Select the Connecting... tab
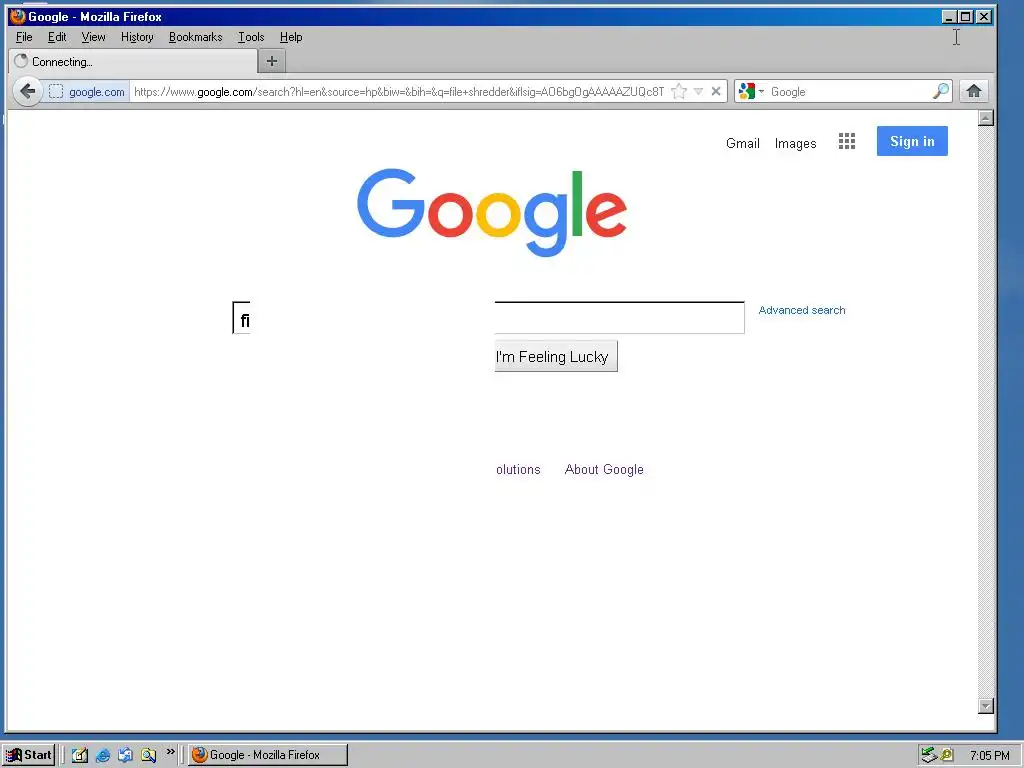The image size is (1024, 768). tap(133, 61)
